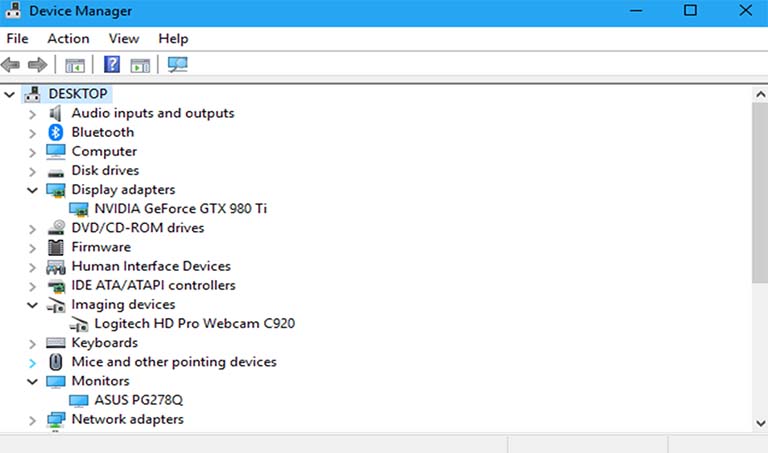The image size is (768, 453).
Task: Select the Network adapters label
Action: click(x=127, y=419)
